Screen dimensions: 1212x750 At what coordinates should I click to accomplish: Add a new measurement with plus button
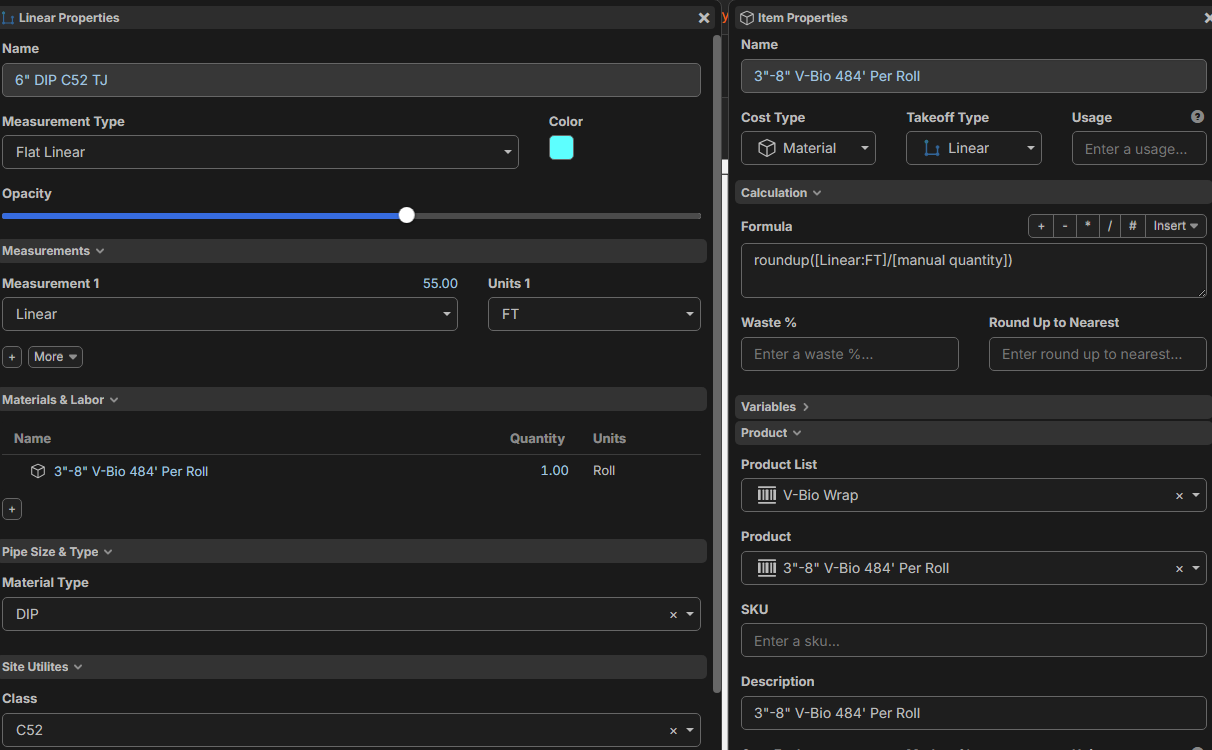12,357
